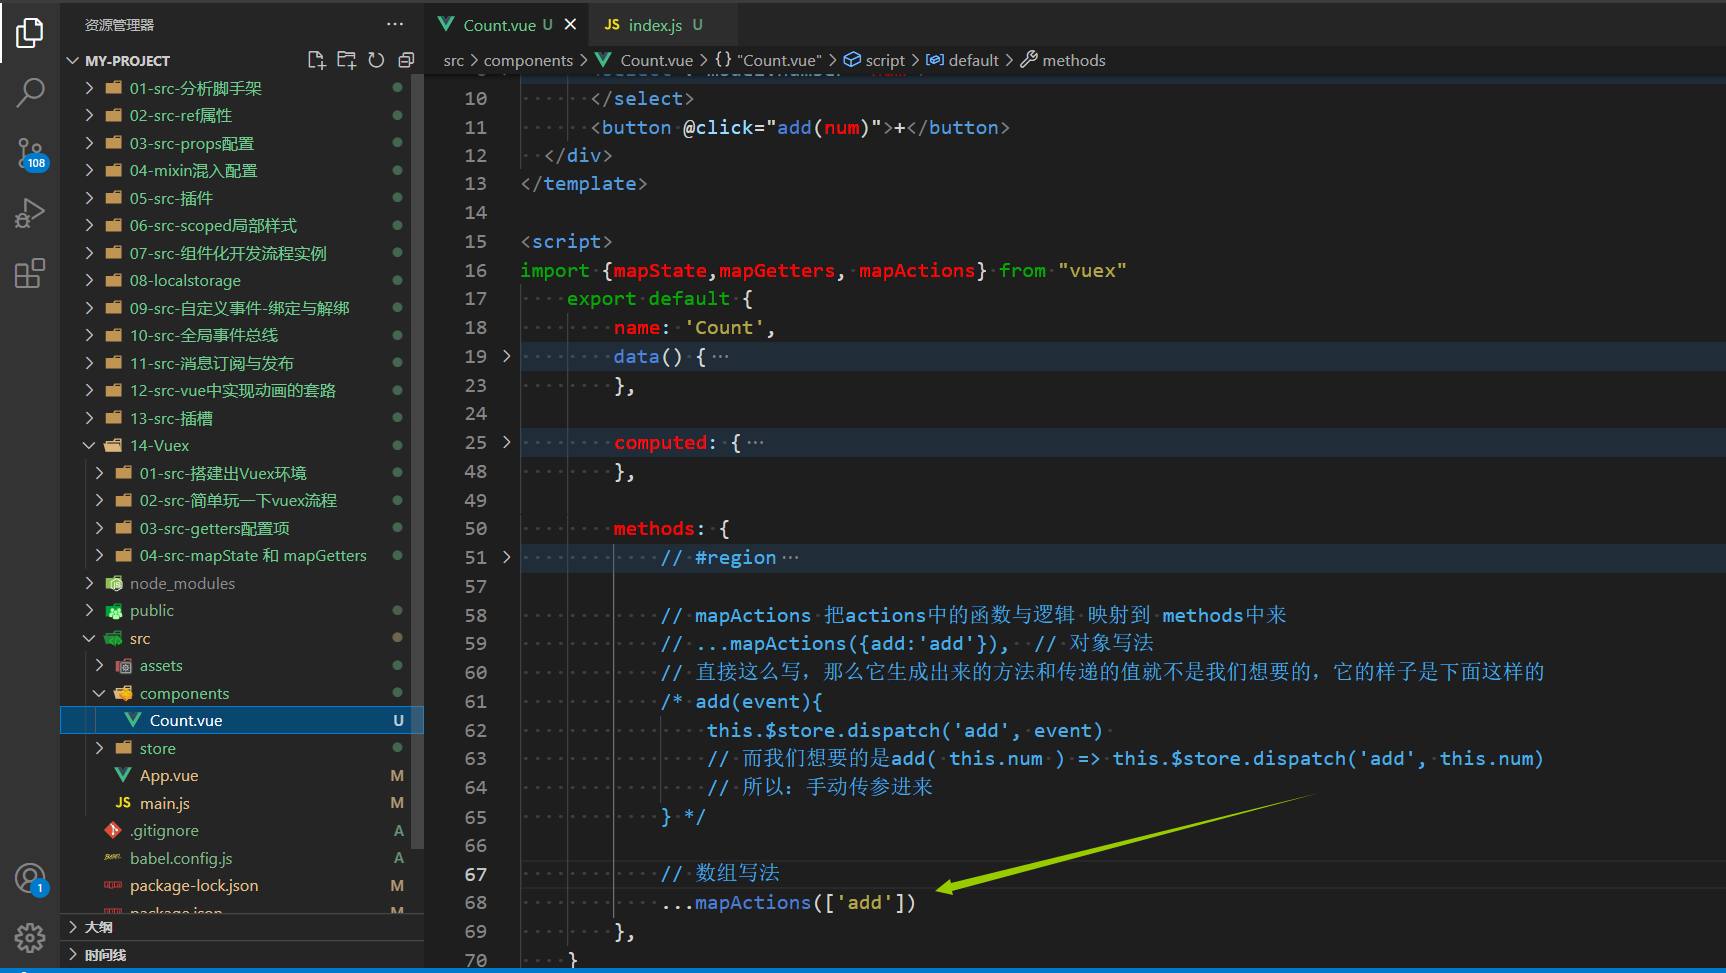This screenshot has height=973, width=1726.
Task: Collapse the src folder in explorer
Action: pos(90,638)
